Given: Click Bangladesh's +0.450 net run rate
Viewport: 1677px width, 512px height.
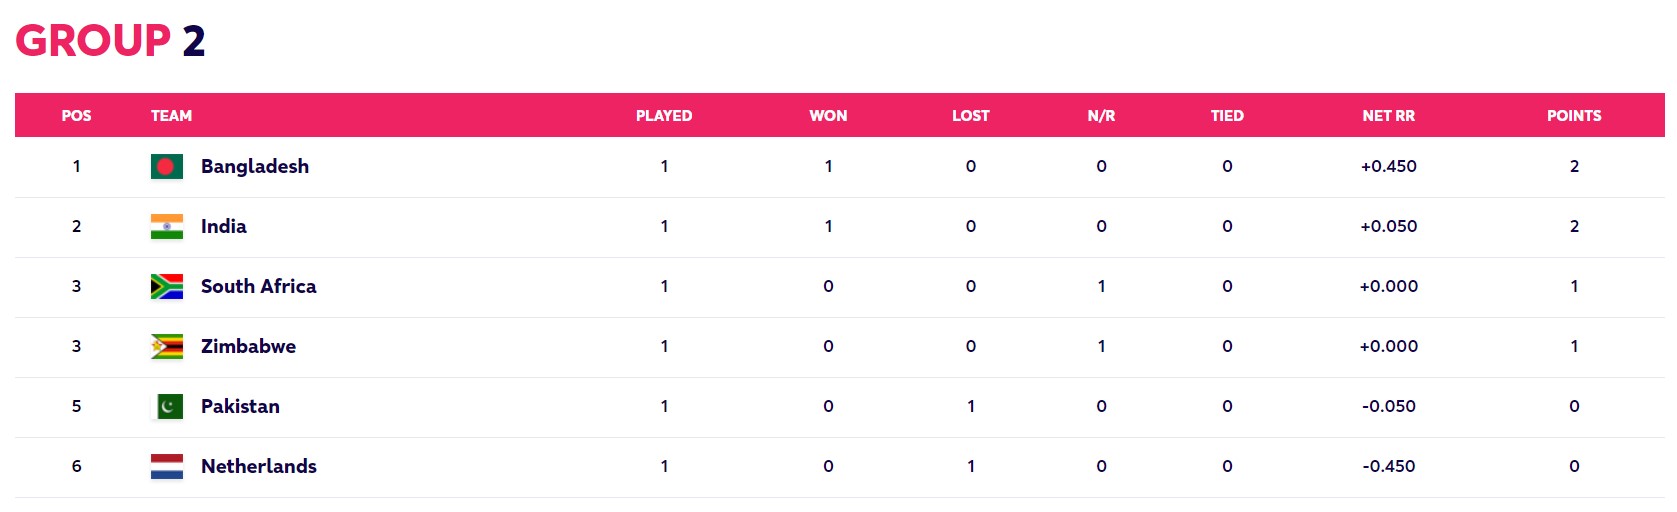Looking at the screenshot, I should pos(1388,167).
